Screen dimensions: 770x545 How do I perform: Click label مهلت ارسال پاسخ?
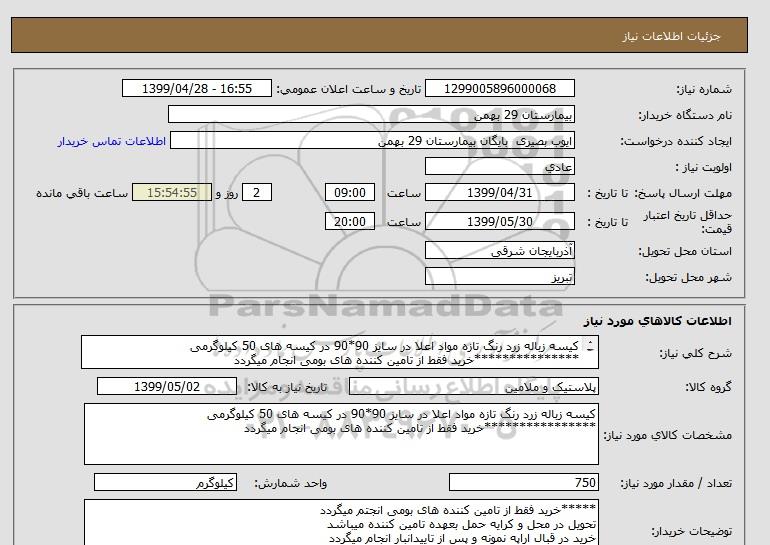click(x=683, y=193)
